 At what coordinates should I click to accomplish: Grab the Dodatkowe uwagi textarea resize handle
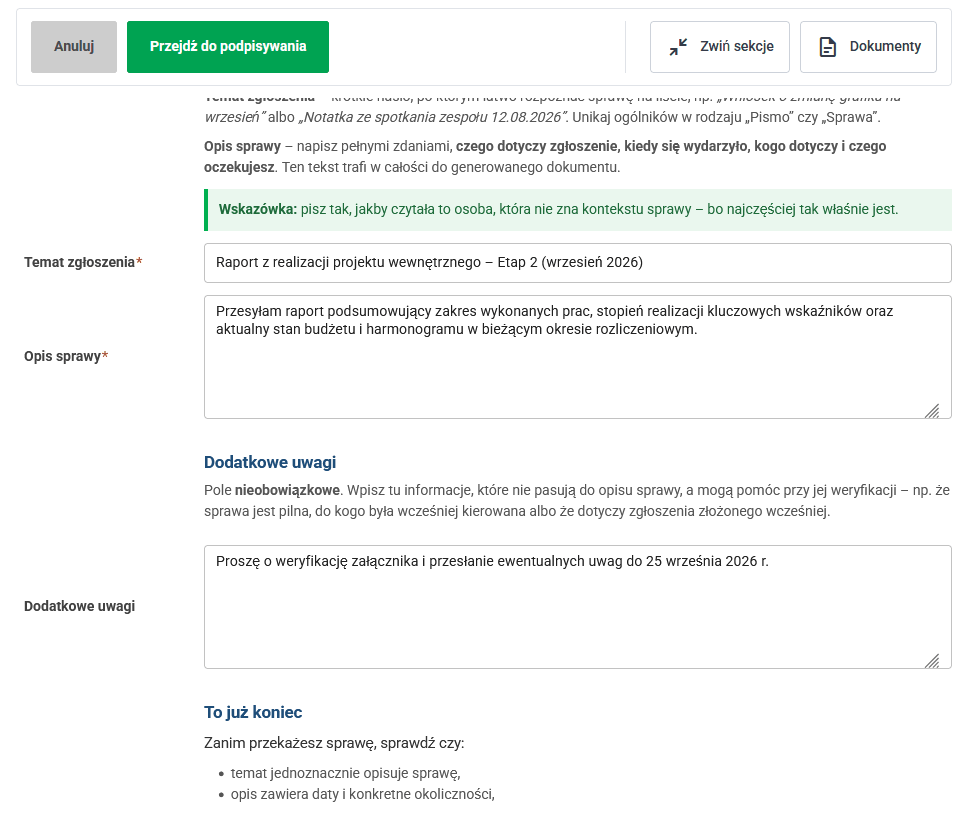pyautogui.click(x=933, y=661)
